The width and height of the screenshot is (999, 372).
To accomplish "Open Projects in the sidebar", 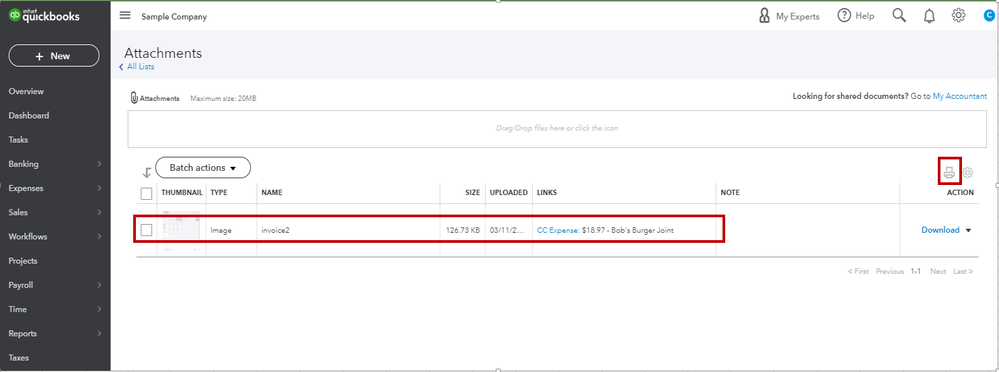I will [x=23, y=261].
